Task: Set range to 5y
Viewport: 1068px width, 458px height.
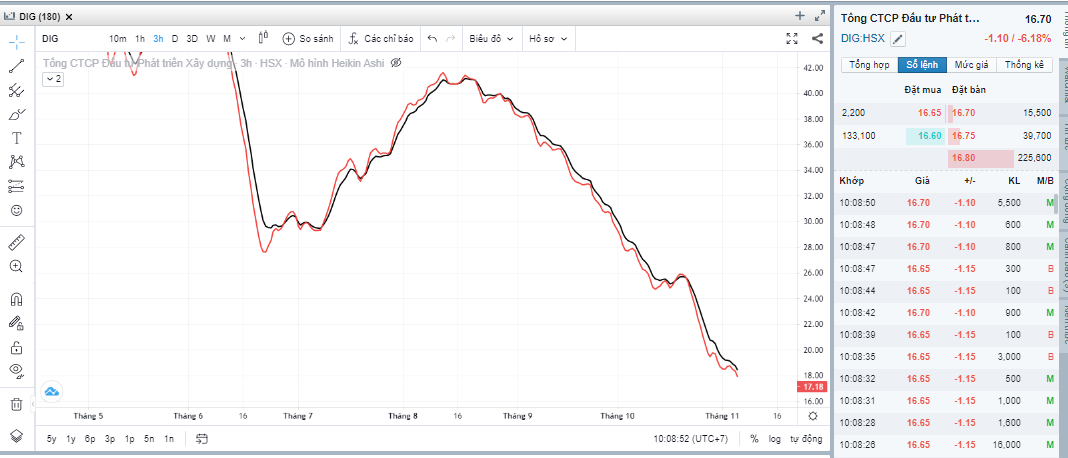Action: tap(52, 439)
